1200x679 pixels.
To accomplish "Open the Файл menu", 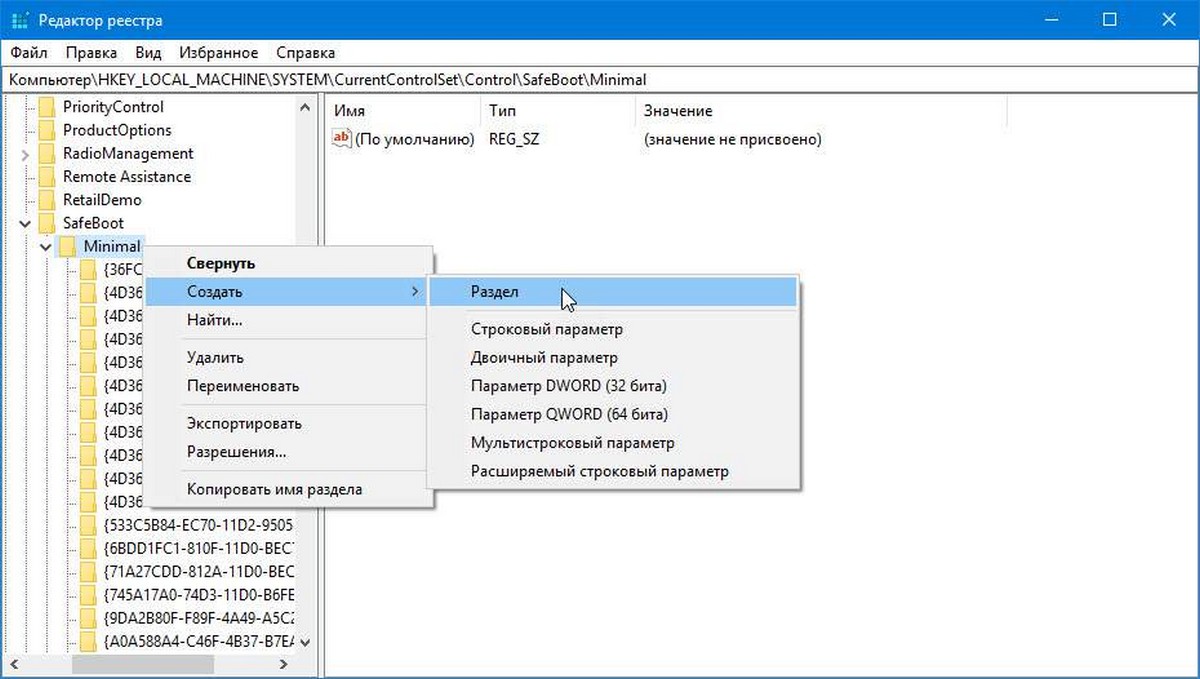I will pyautogui.click(x=29, y=53).
